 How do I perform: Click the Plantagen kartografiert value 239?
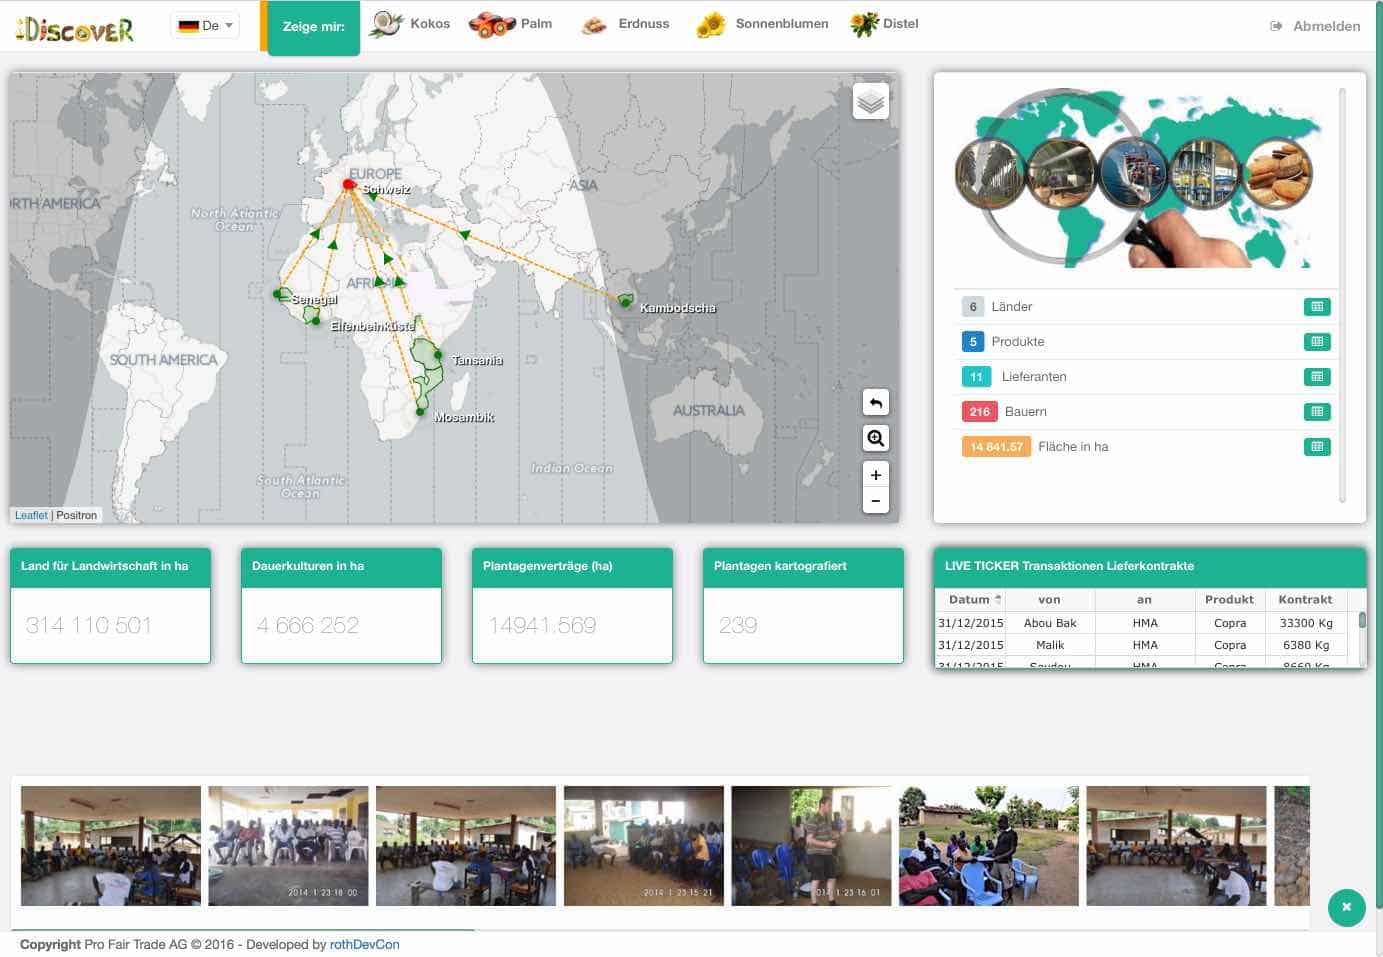click(x=738, y=625)
